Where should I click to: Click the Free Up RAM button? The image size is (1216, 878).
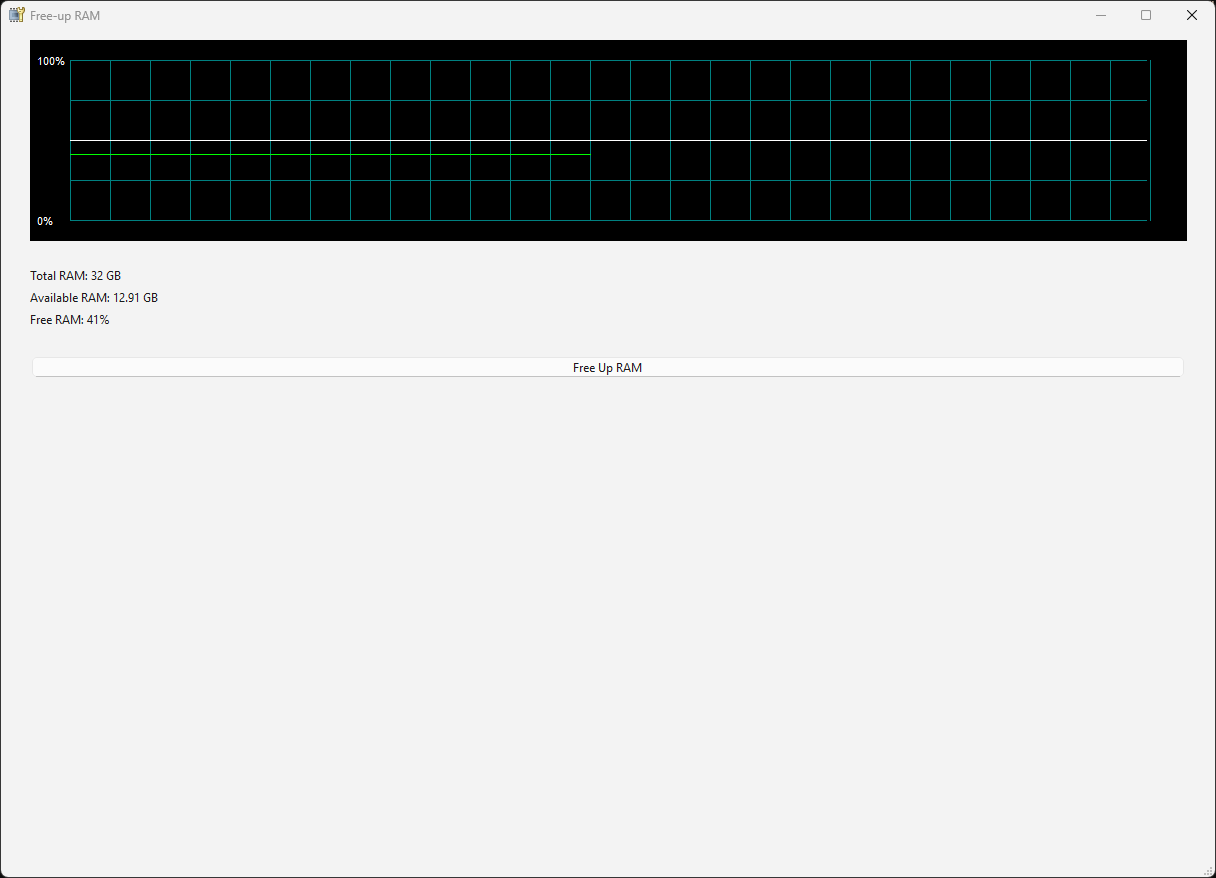(607, 368)
